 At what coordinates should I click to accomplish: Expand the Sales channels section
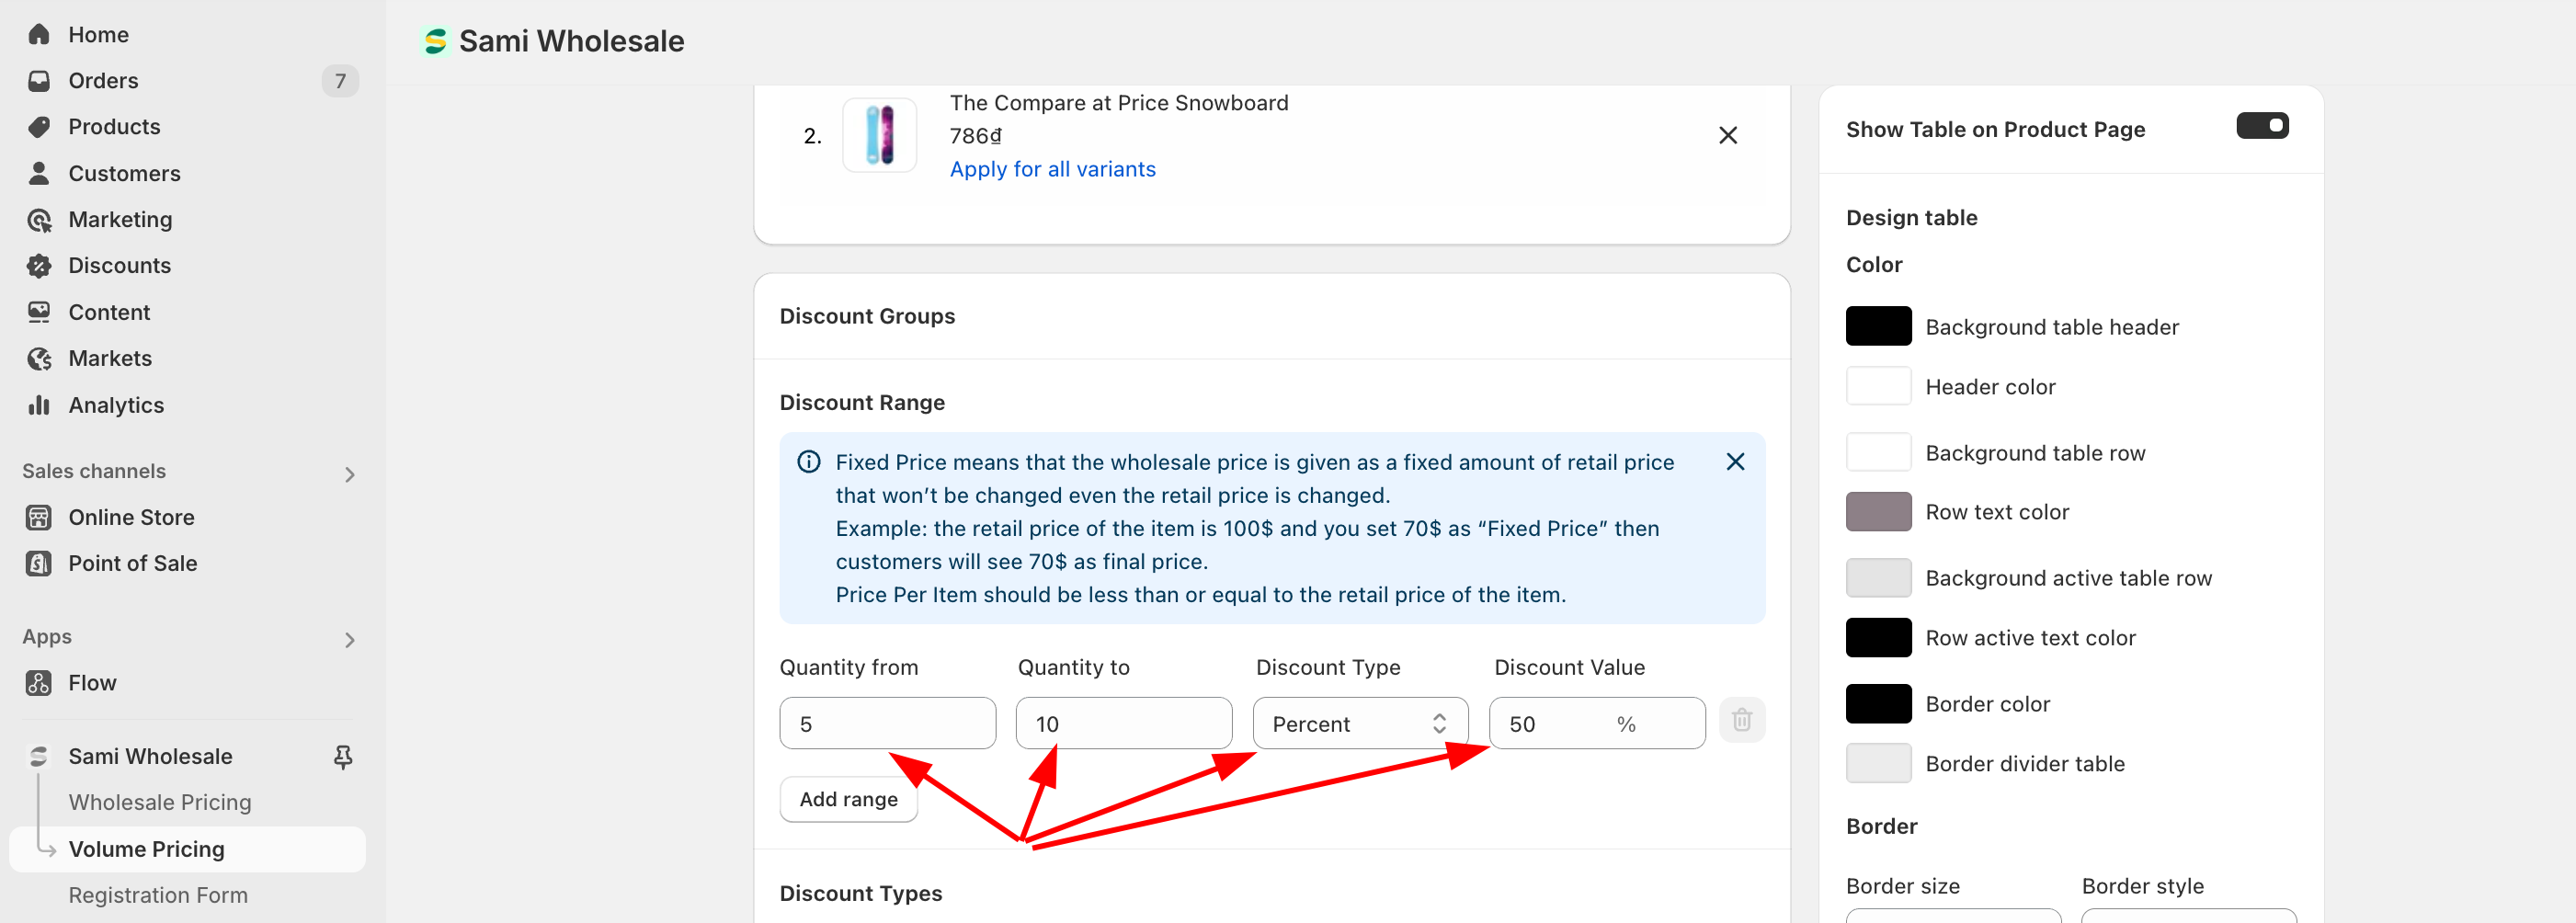point(349,474)
